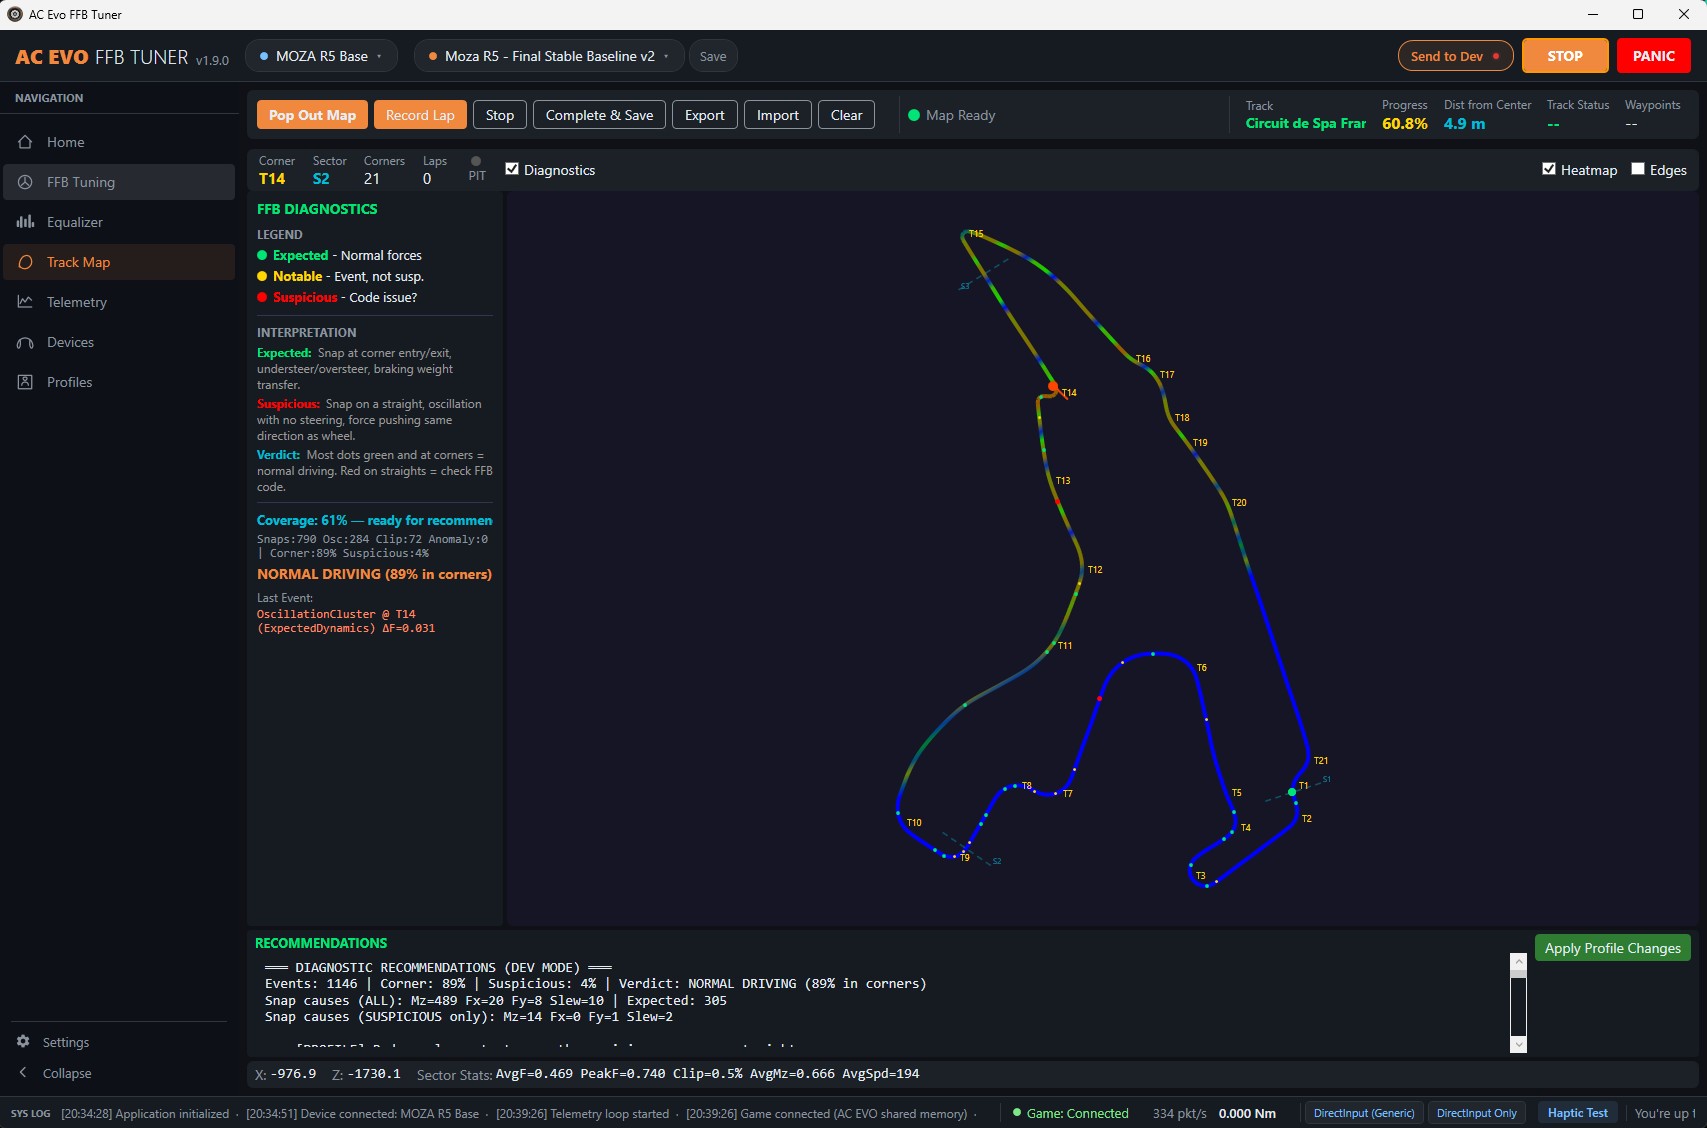Open the Devices section
Viewport: 1707px width, 1128px height.
pos(118,342)
